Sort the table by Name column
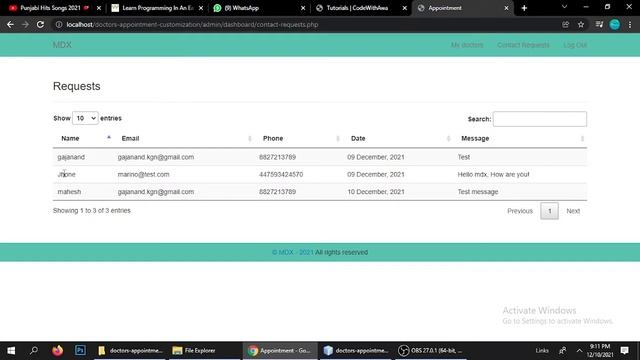This screenshot has height=360, width=640. 83,138
